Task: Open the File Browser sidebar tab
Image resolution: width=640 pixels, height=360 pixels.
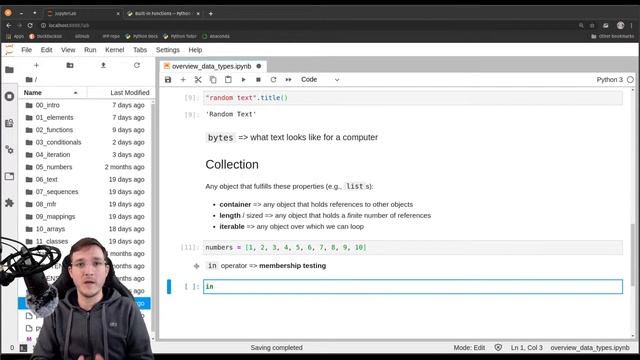Action: [9, 70]
